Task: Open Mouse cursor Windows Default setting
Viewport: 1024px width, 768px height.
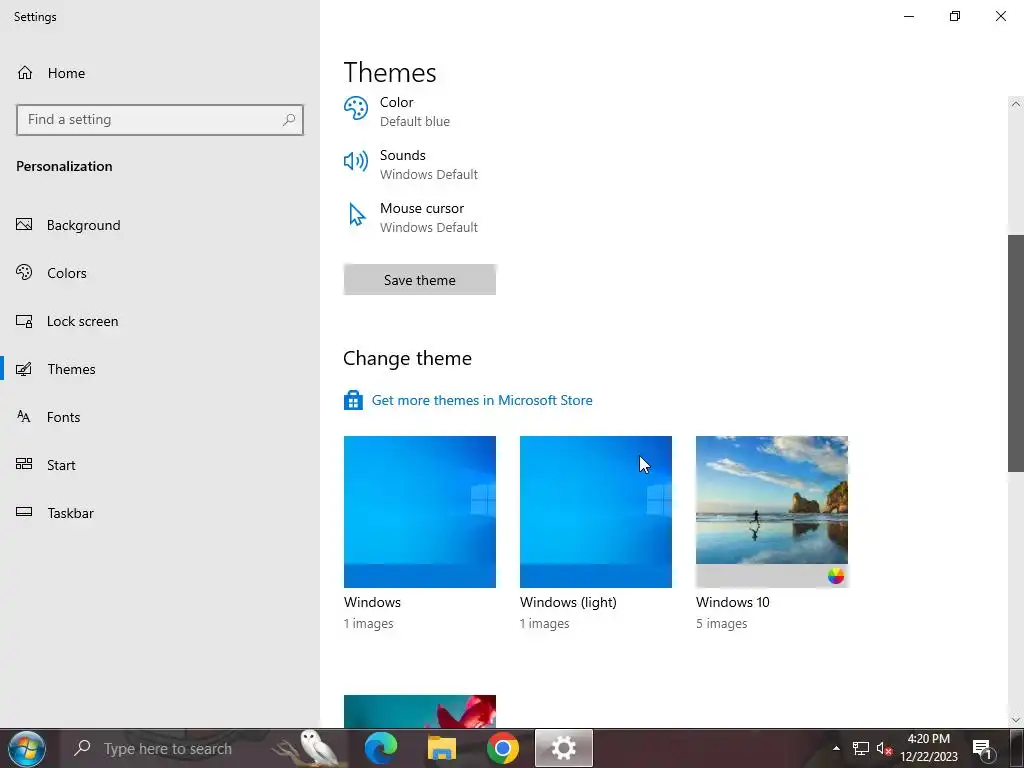Action: (428, 217)
